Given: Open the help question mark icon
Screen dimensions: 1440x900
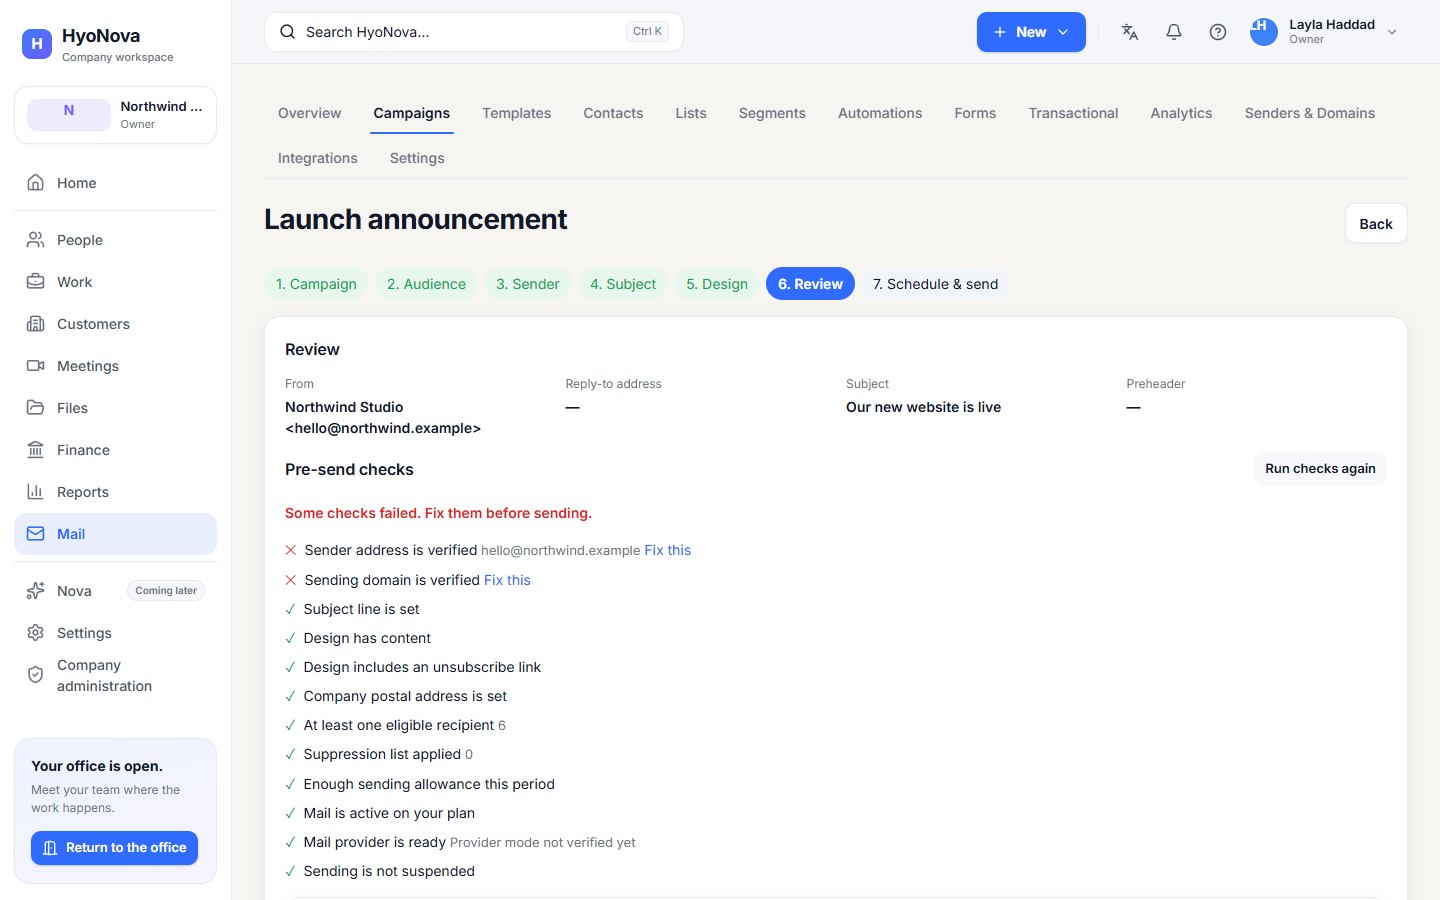Looking at the screenshot, I should tap(1218, 32).
